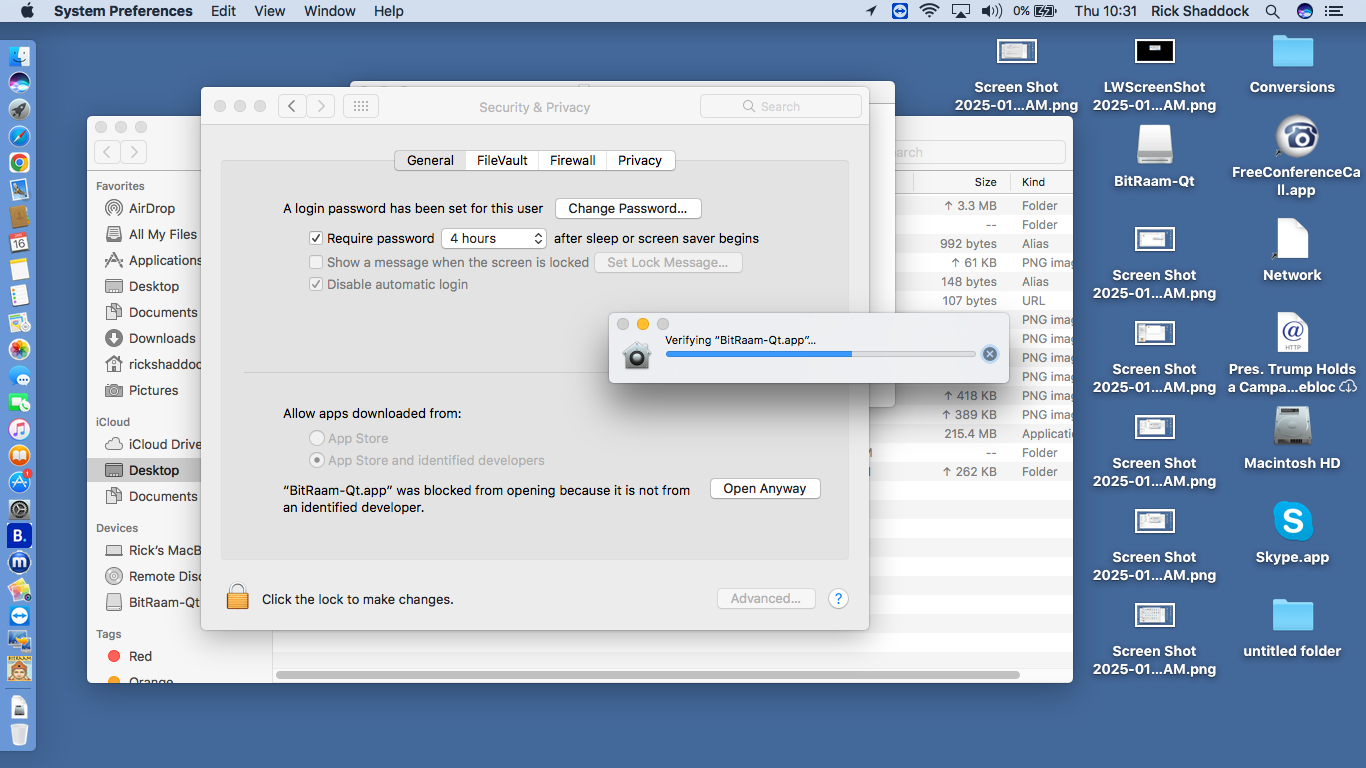
Task: Open the Window menu
Action: (330, 11)
